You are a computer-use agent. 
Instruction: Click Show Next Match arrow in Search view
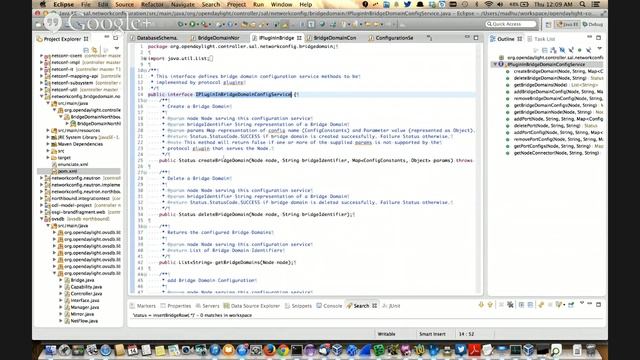pyautogui.click(x=481, y=304)
